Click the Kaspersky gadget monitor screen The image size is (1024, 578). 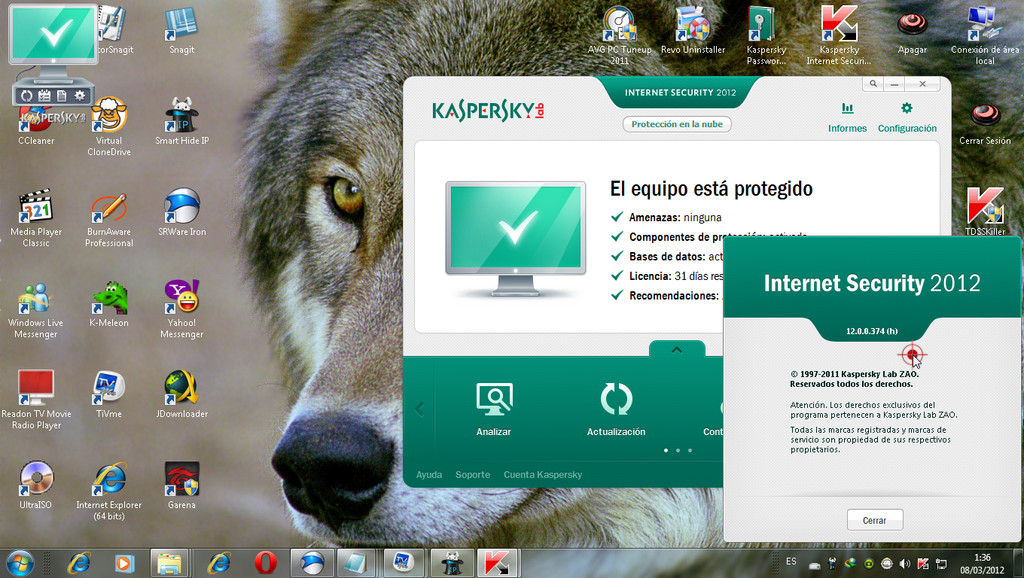tap(54, 34)
